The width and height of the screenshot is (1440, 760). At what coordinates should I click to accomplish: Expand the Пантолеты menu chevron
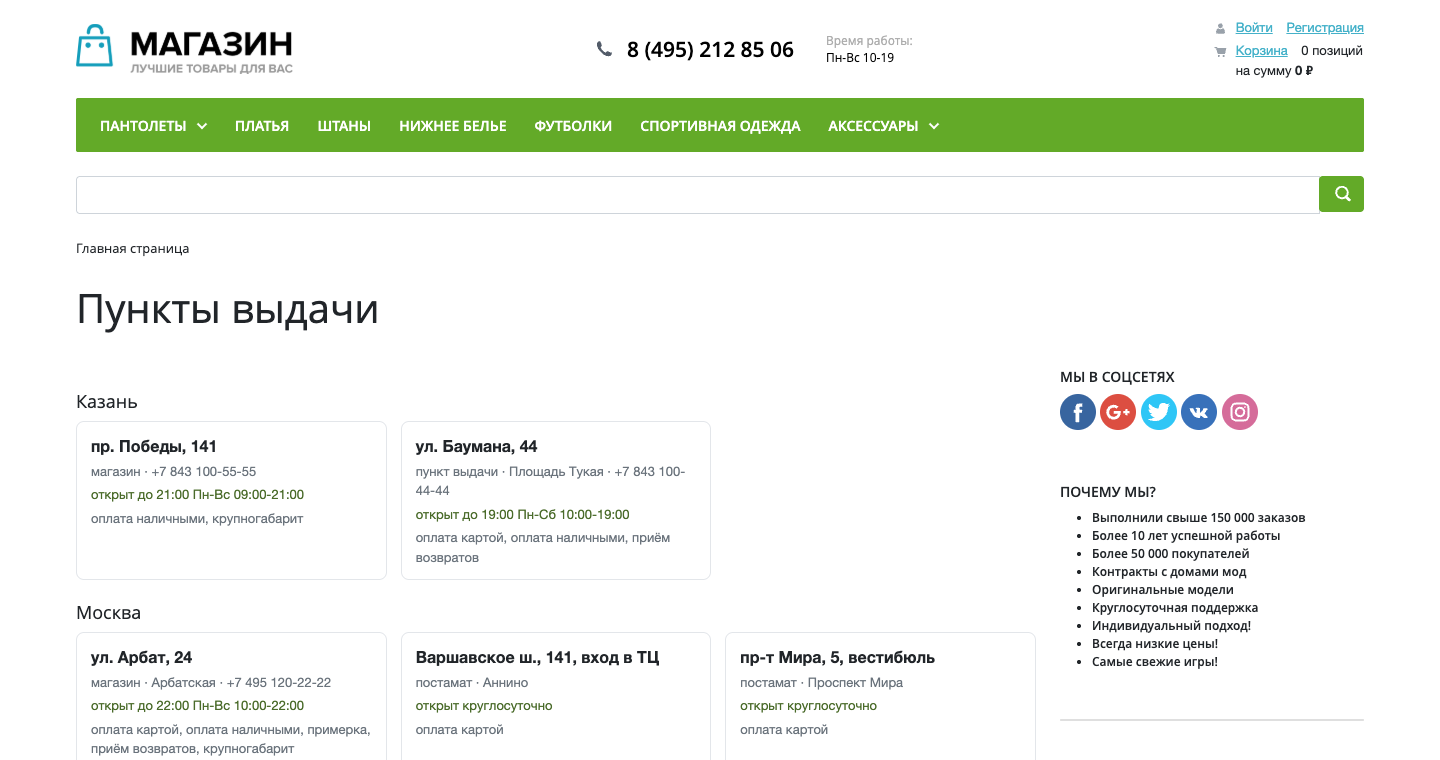pyautogui.click(x=202, y=126)
